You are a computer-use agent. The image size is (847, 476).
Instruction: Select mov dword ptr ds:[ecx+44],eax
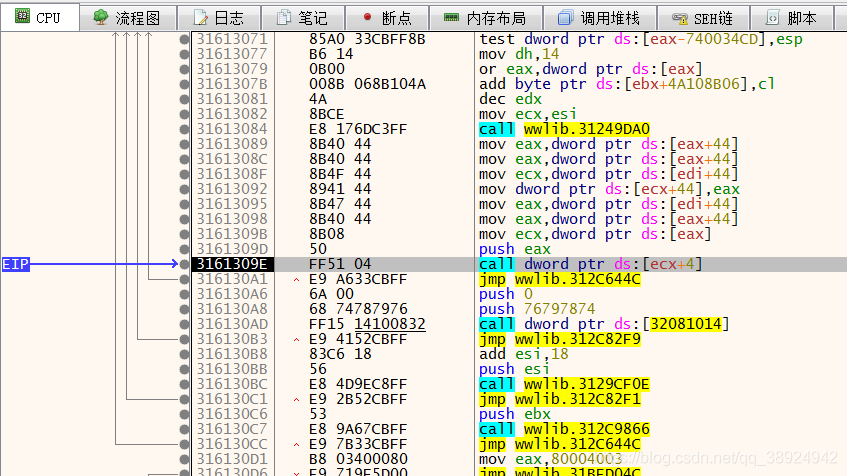point(609,189)
